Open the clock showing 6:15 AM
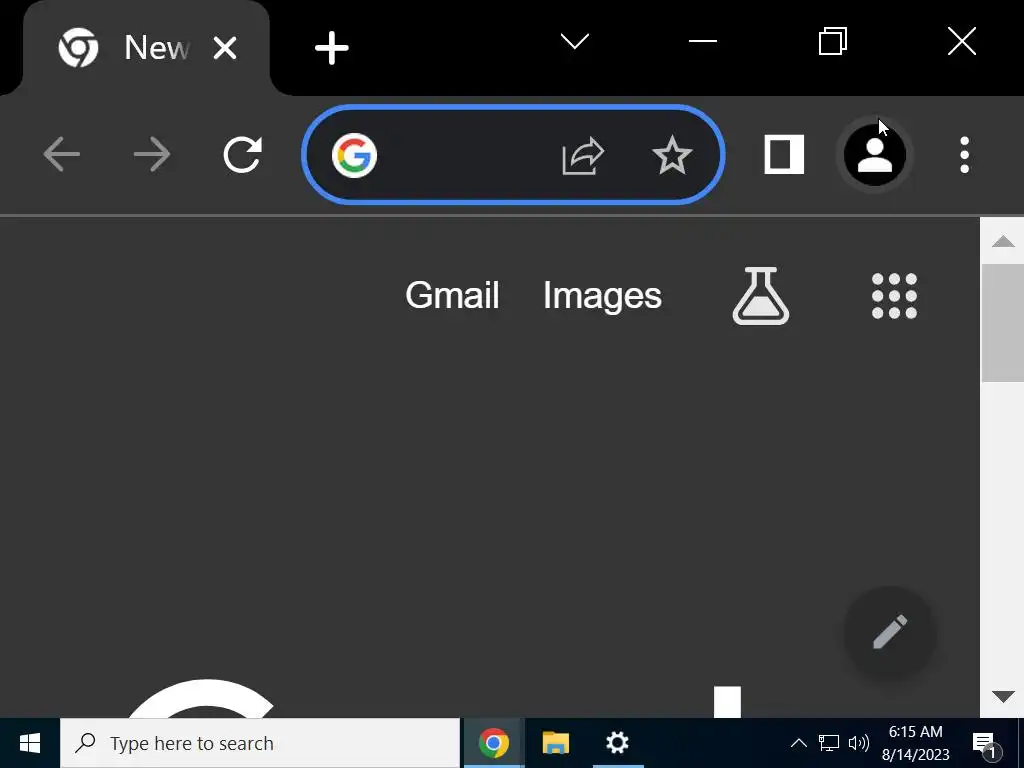Viewport: 1024px width, 768px height. (916, 743)
